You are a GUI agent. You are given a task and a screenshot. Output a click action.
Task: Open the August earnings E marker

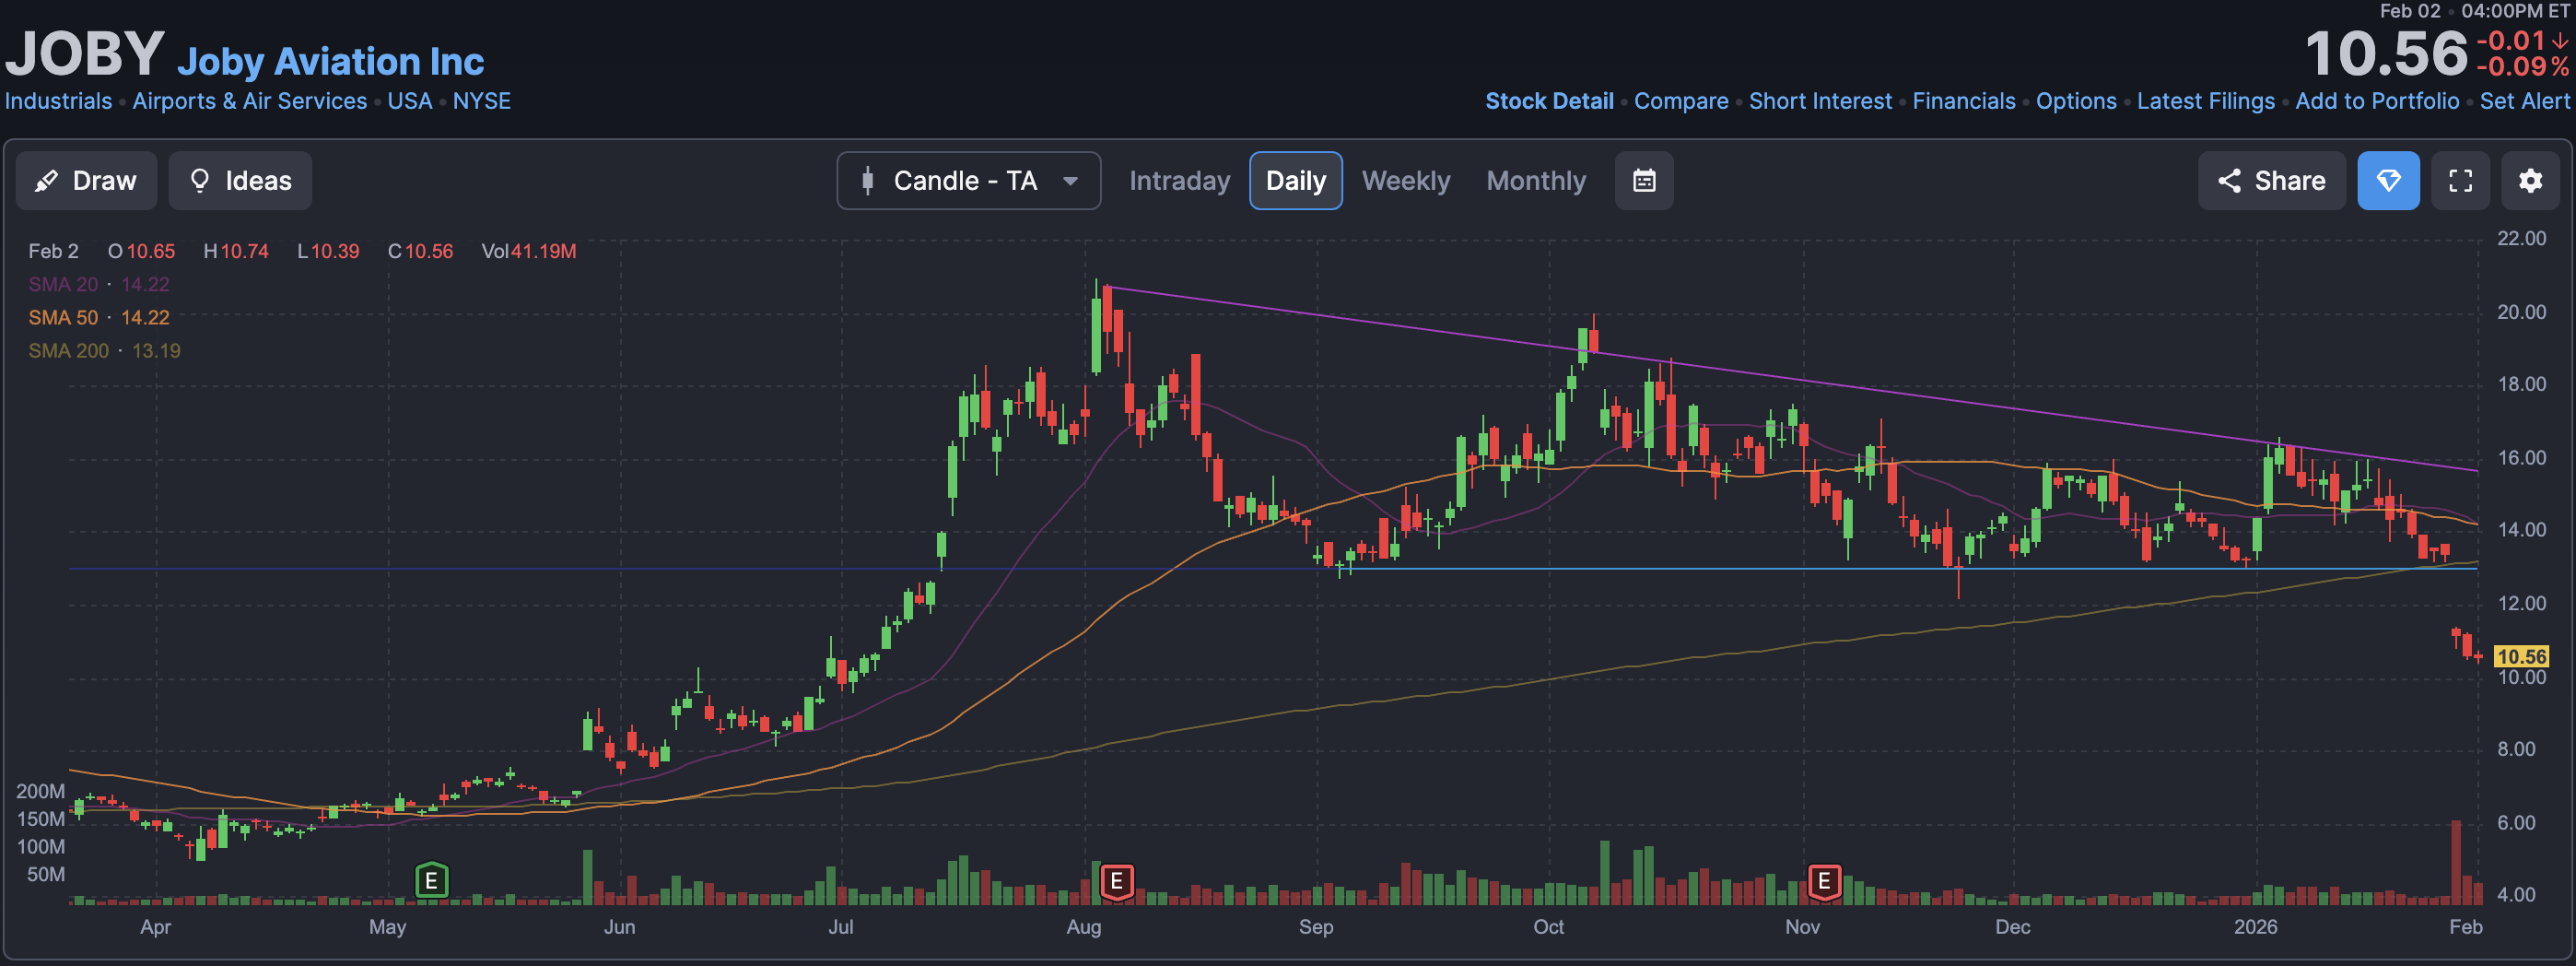pyautogui.click(x=1116, y=881)
